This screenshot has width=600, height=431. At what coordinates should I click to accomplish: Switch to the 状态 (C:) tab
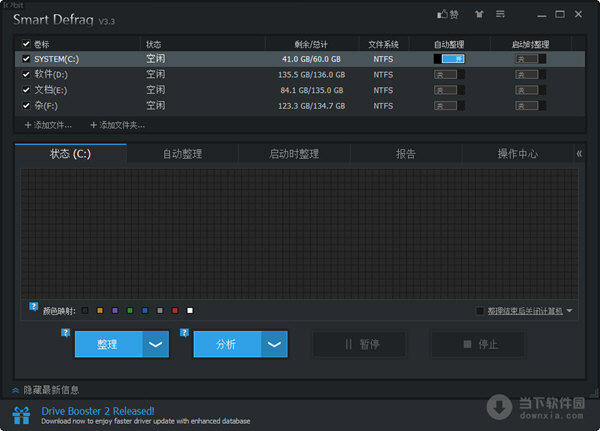tap(70, 154)
